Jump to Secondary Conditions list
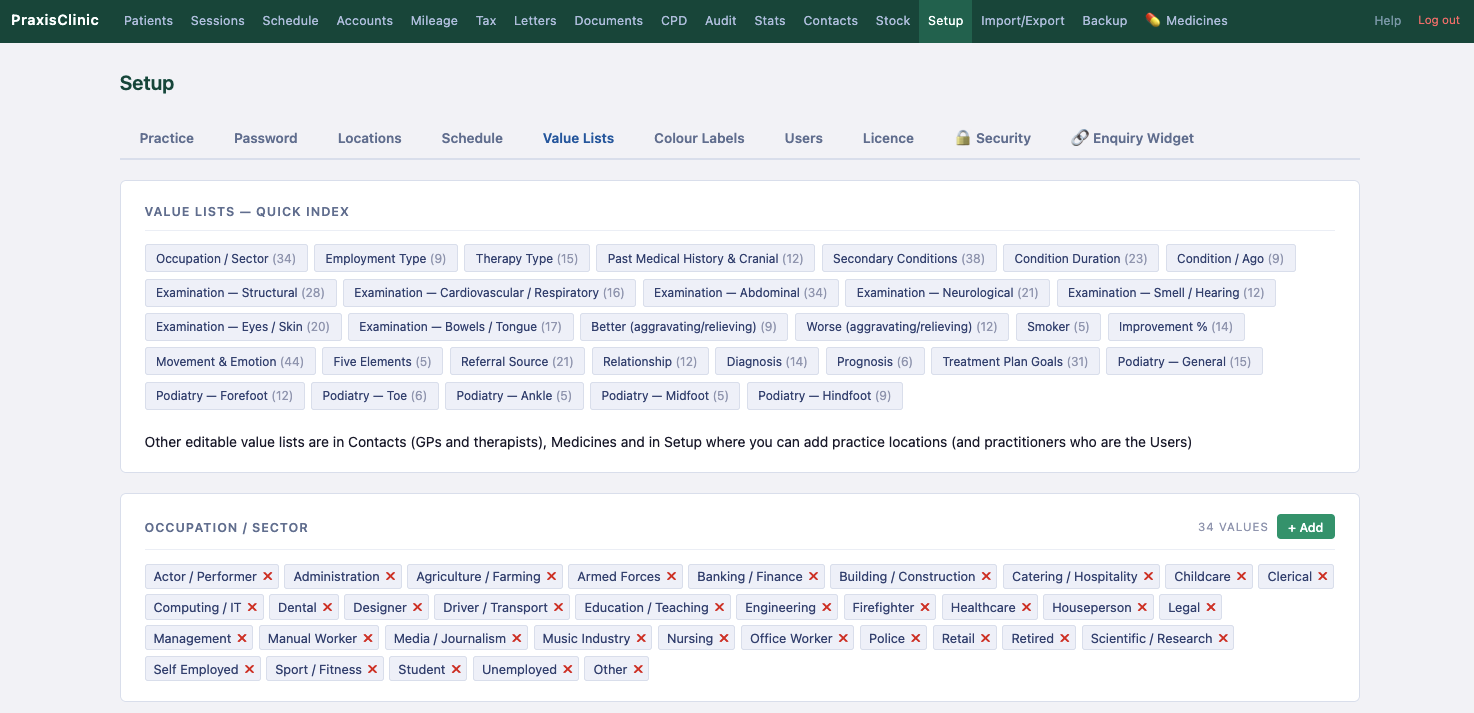This screenshot has width=1474, height=713. coord(908,258)
